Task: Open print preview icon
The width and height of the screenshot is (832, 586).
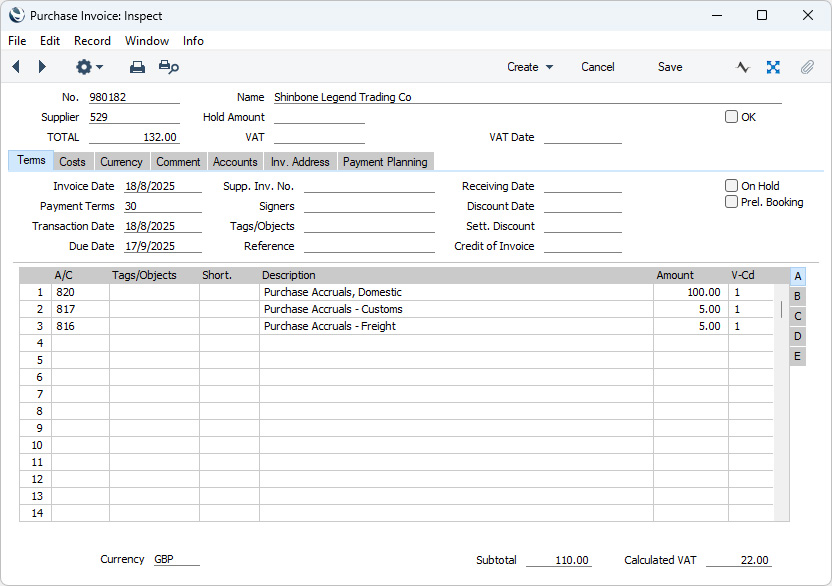Action: point(169,67)
